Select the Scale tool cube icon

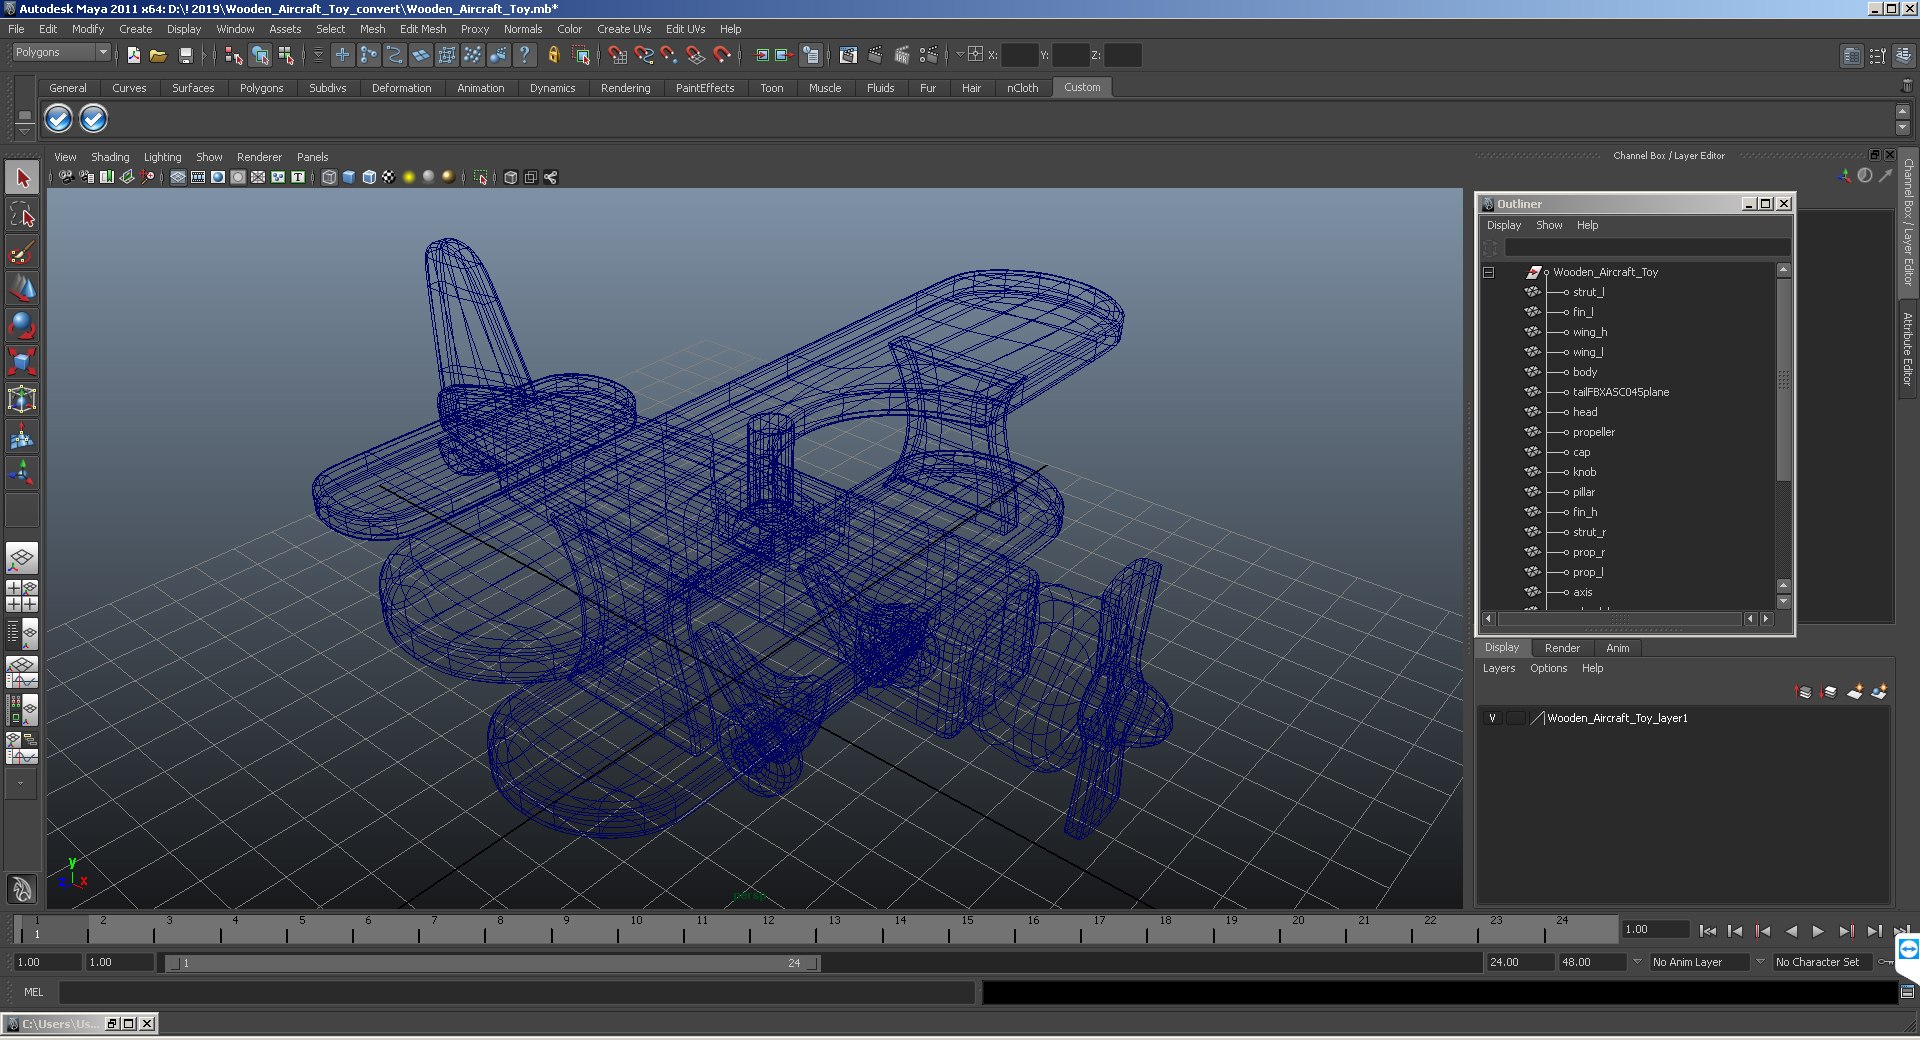point(22,361)
